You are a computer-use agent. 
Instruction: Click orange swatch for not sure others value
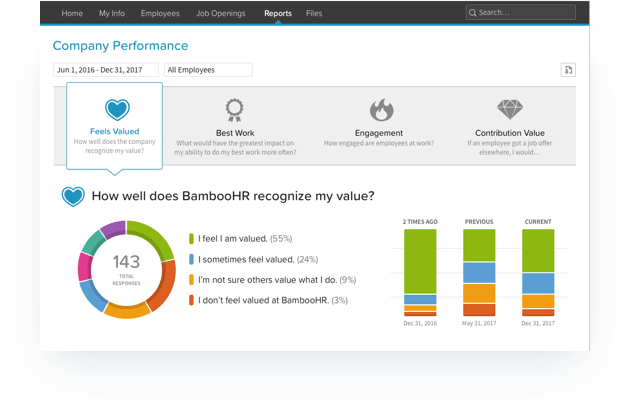[x=191, y=280]
